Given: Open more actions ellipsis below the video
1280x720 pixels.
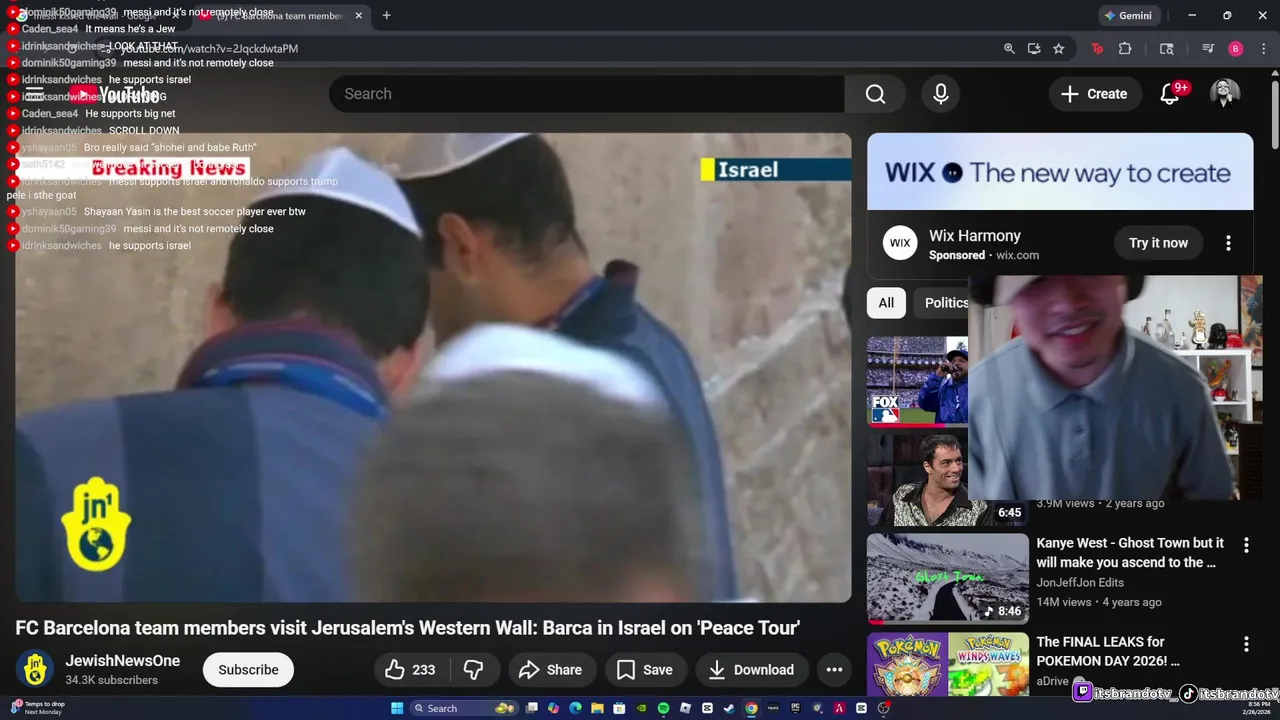Looking at the screenshot, I should click(834, 670).
